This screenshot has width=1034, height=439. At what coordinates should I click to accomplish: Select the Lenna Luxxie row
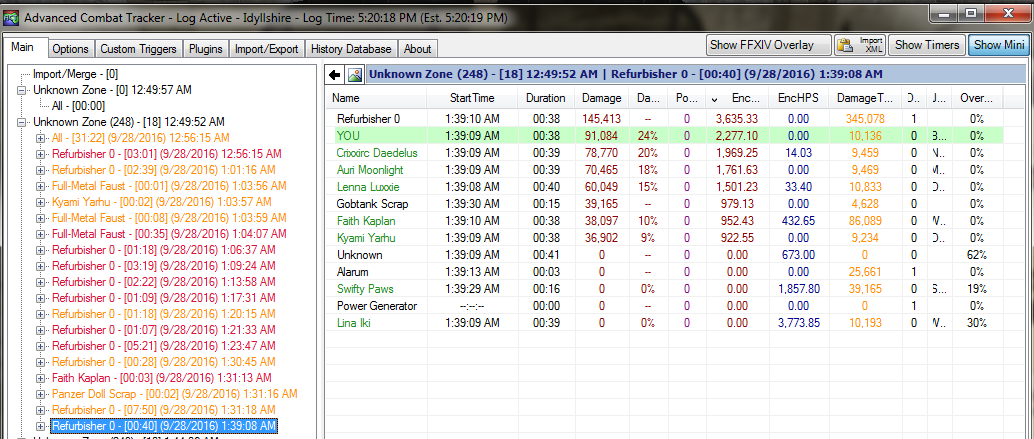coord(664,187)
